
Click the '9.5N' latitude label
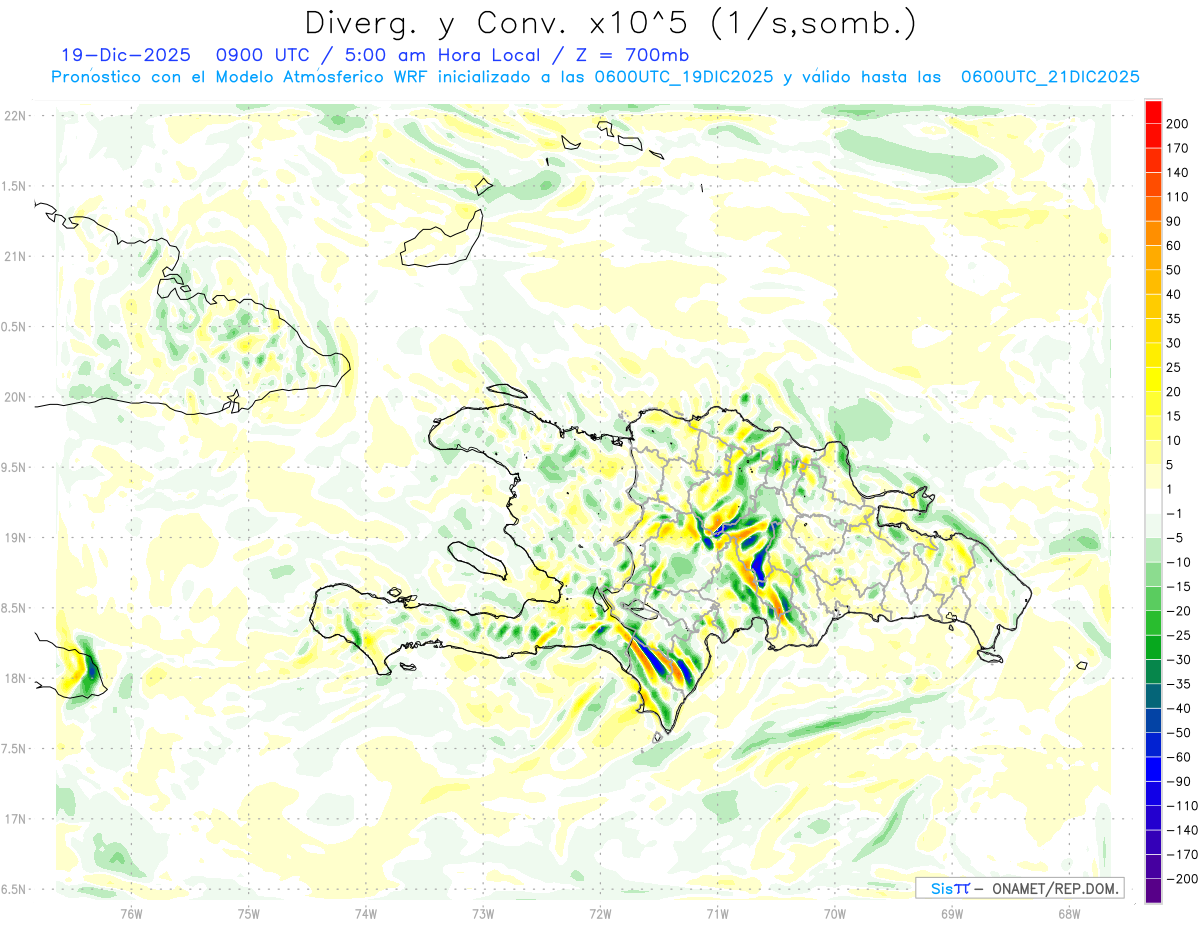pos(14,467)
